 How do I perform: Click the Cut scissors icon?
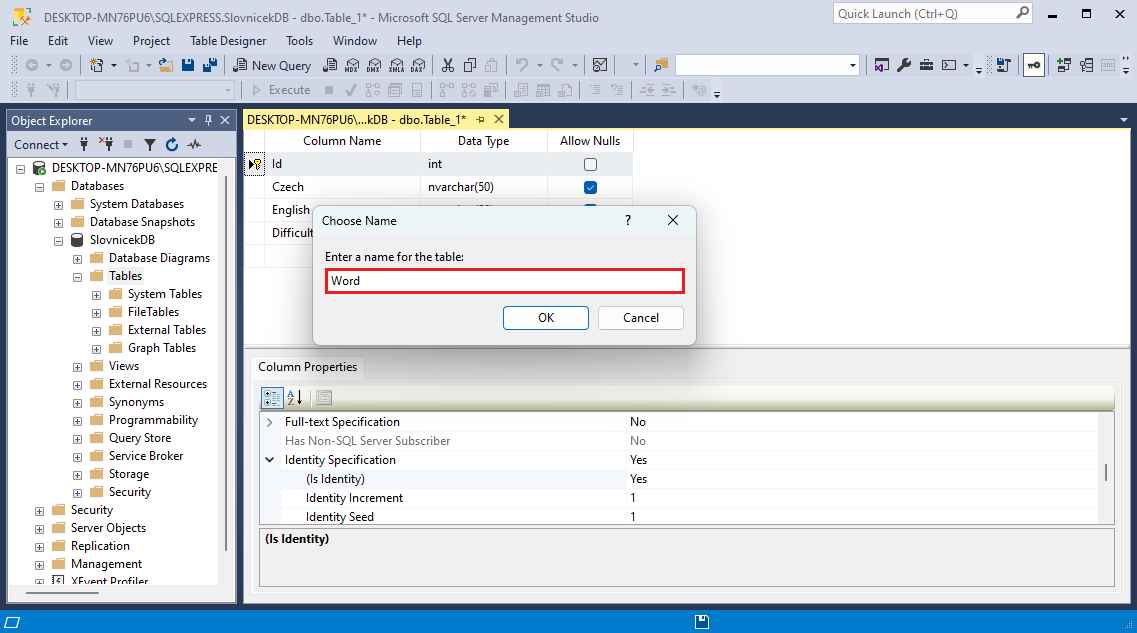pos(447,65)
